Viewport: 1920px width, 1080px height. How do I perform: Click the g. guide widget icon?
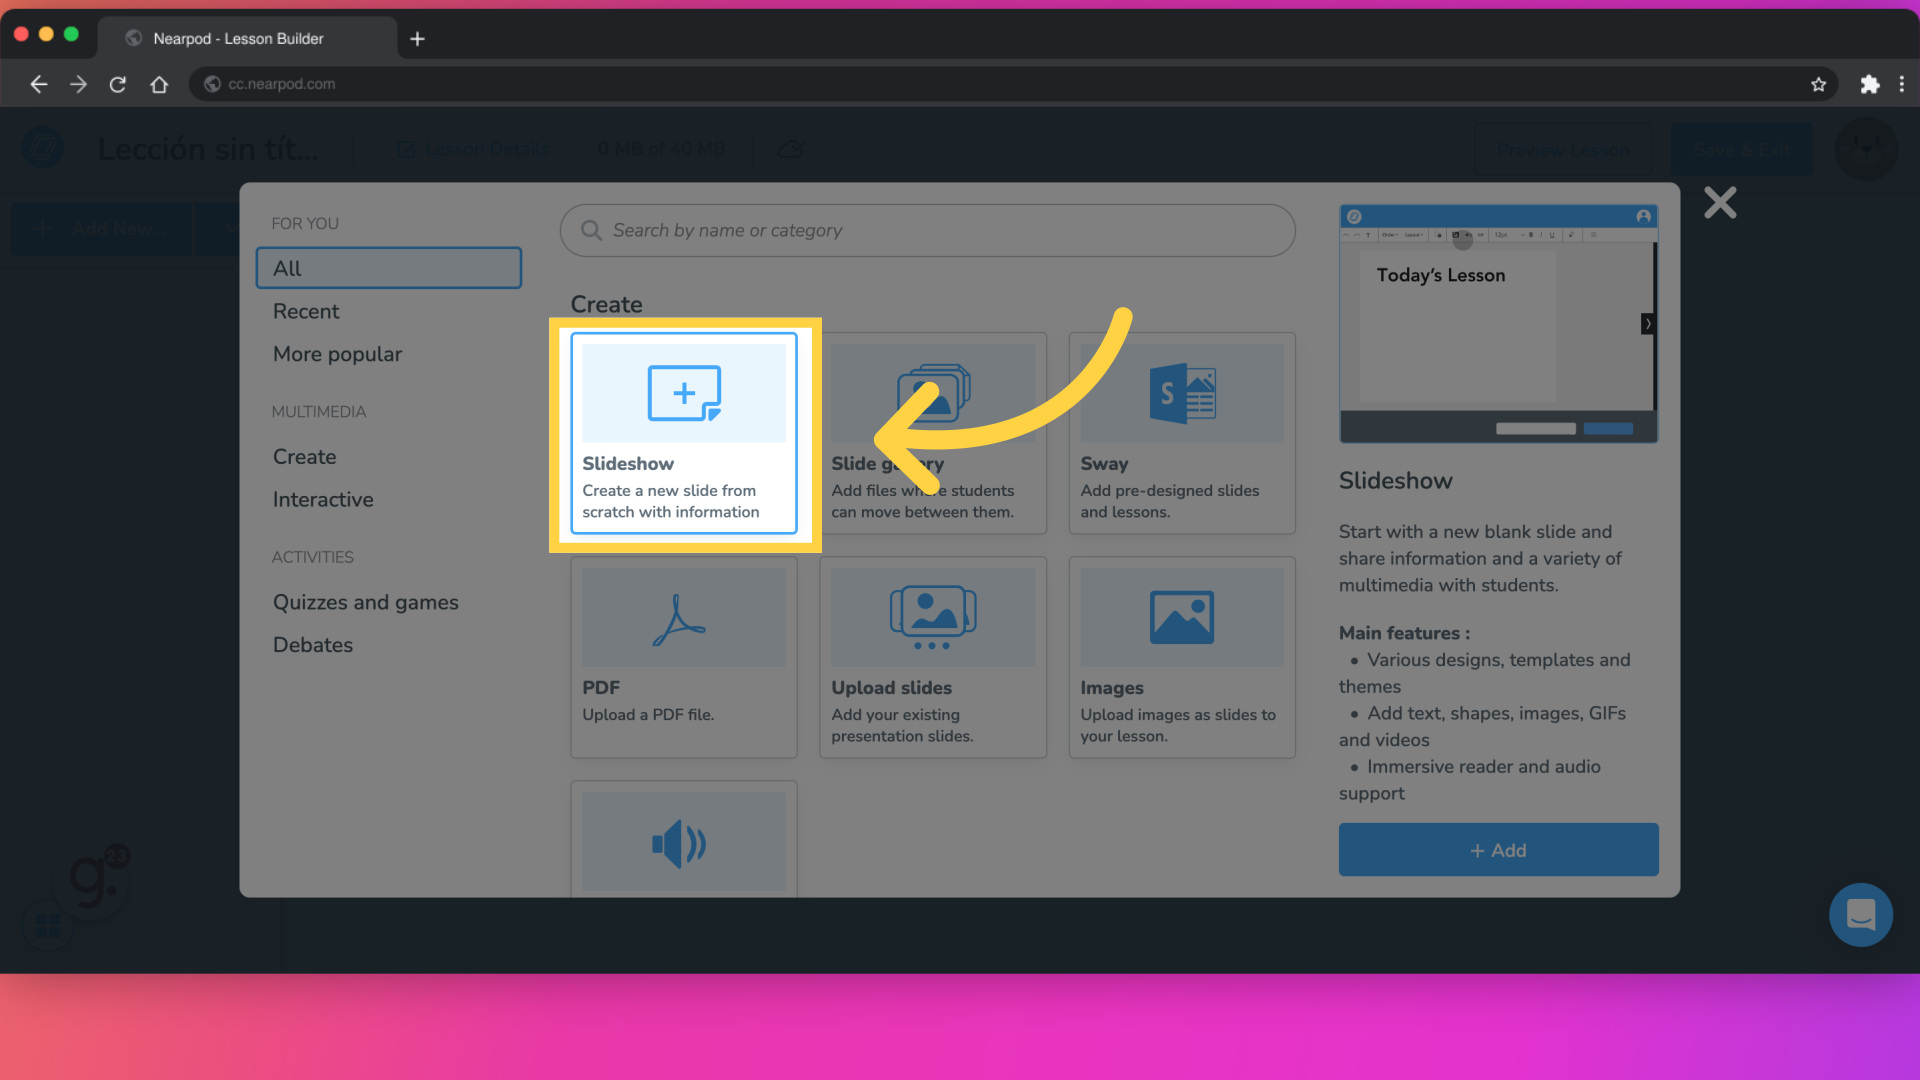92,879
